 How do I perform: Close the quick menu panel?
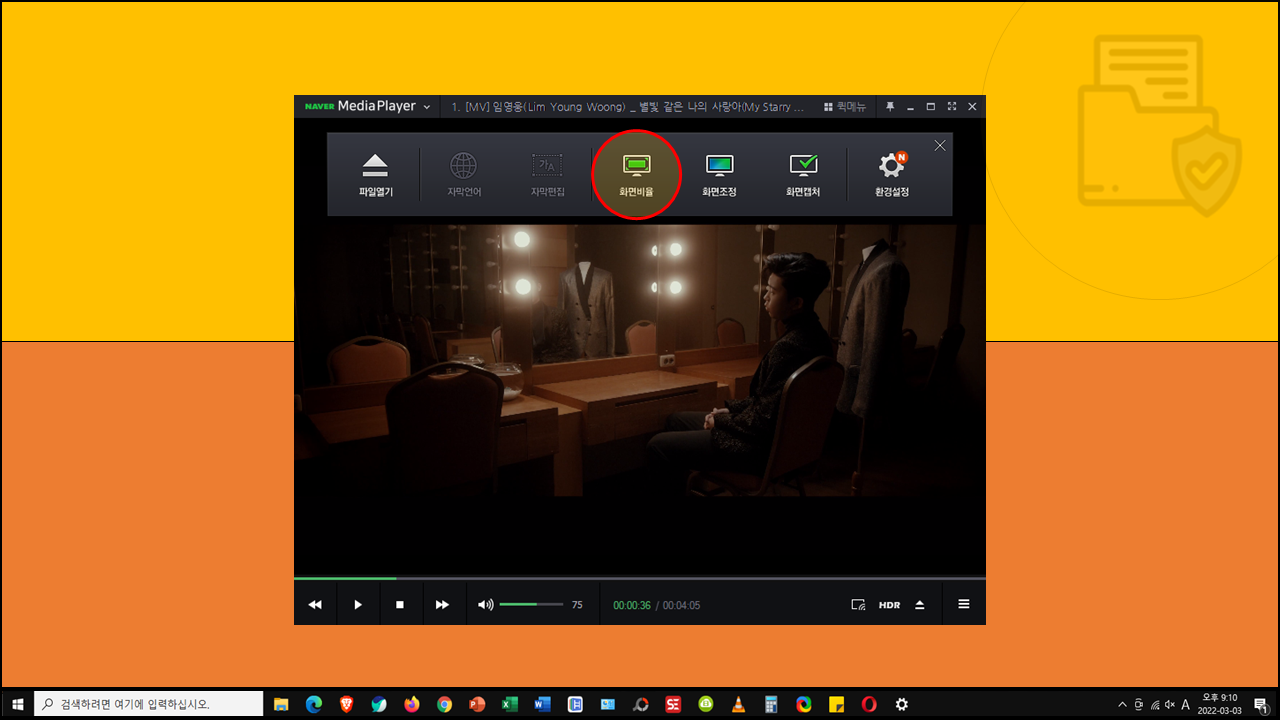coord(940,145)
